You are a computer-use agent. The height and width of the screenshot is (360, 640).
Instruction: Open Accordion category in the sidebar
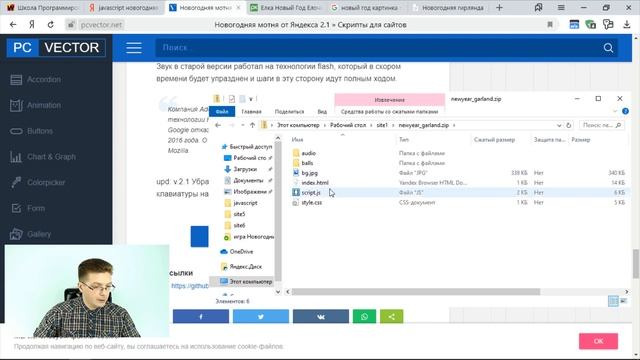tap(44, 79)
